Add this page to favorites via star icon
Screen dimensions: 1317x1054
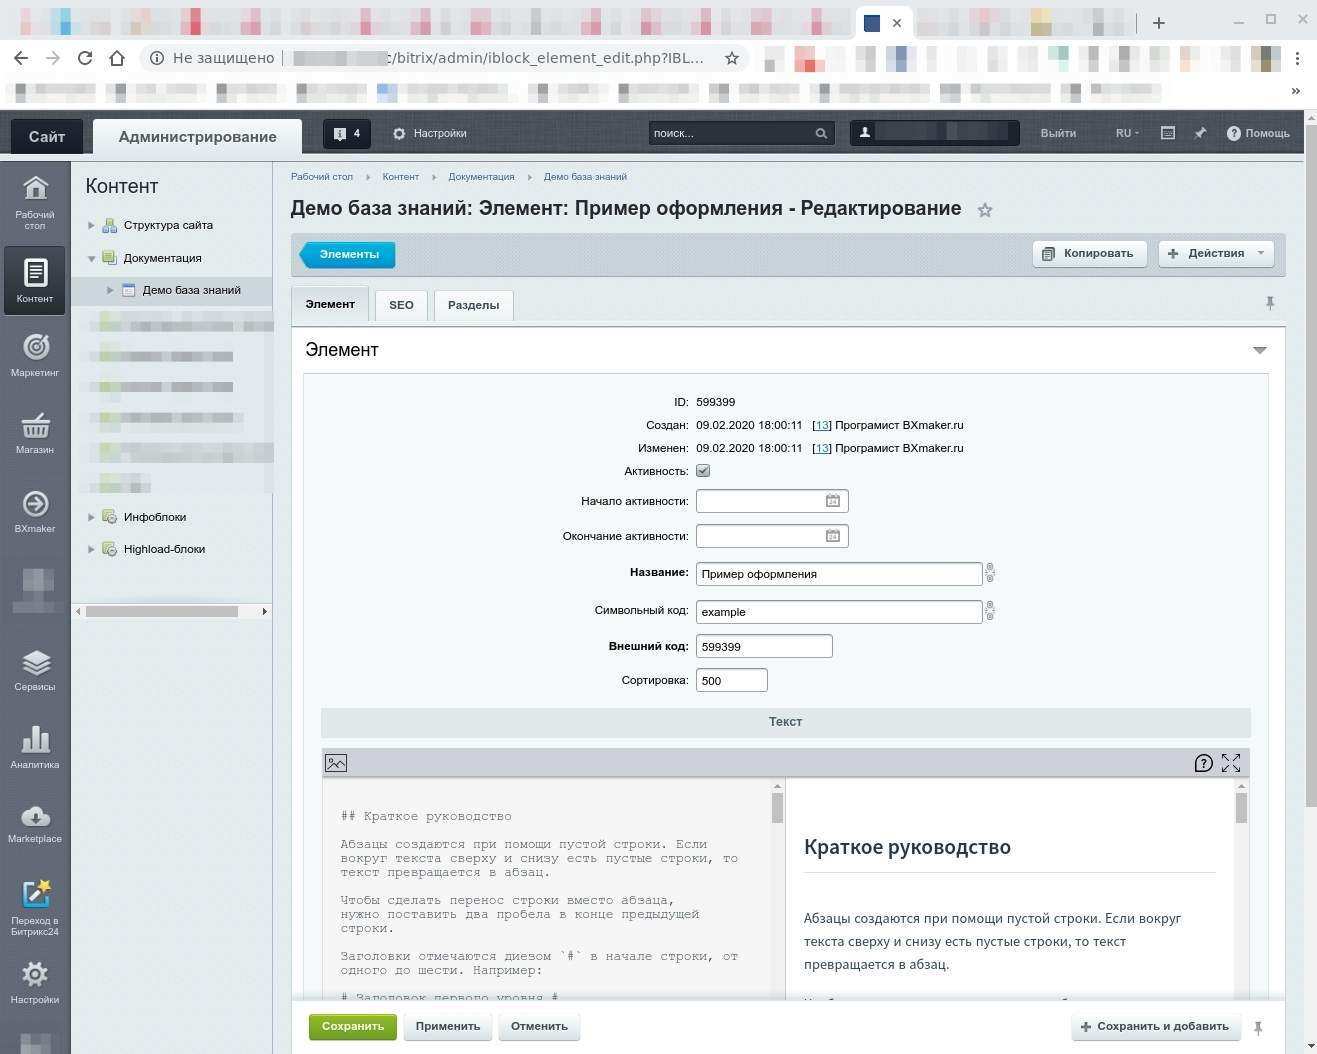pos(985,210)
